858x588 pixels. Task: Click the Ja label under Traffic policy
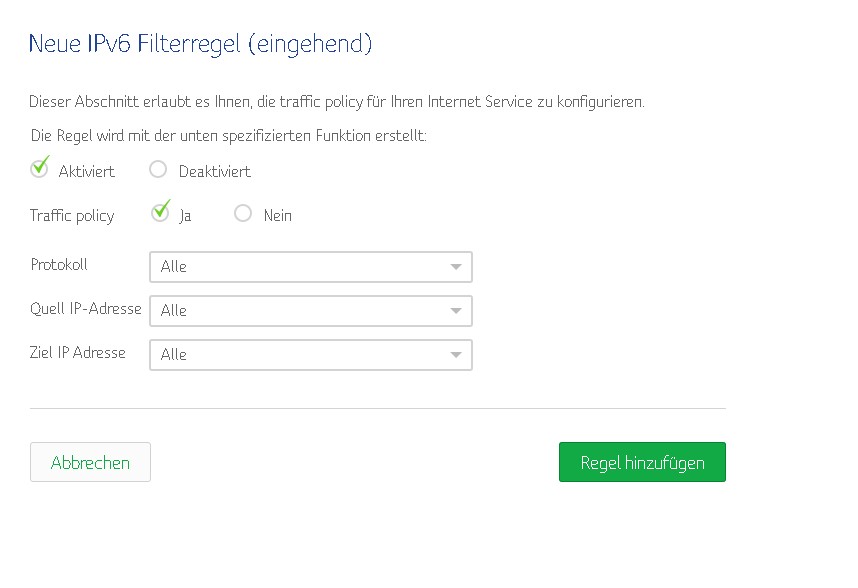[x=185, y=216]
